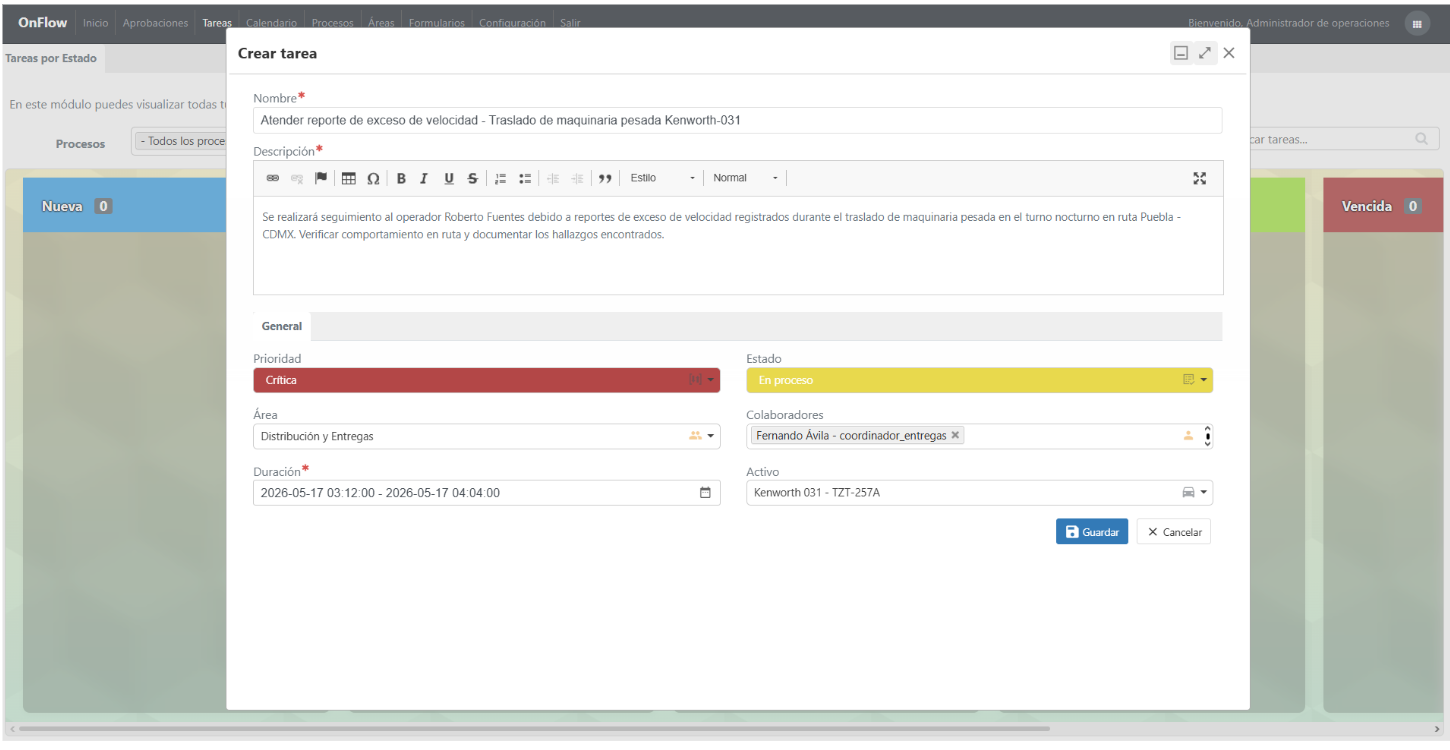This screenshot has height=750, width=1450.
Task: Apply block quote formatting
Action: tap(605, 178)
